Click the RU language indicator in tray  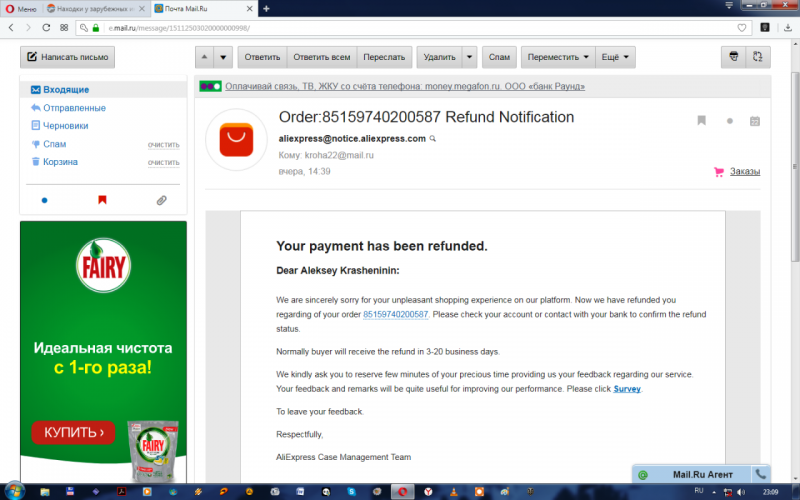pos(699,491)
